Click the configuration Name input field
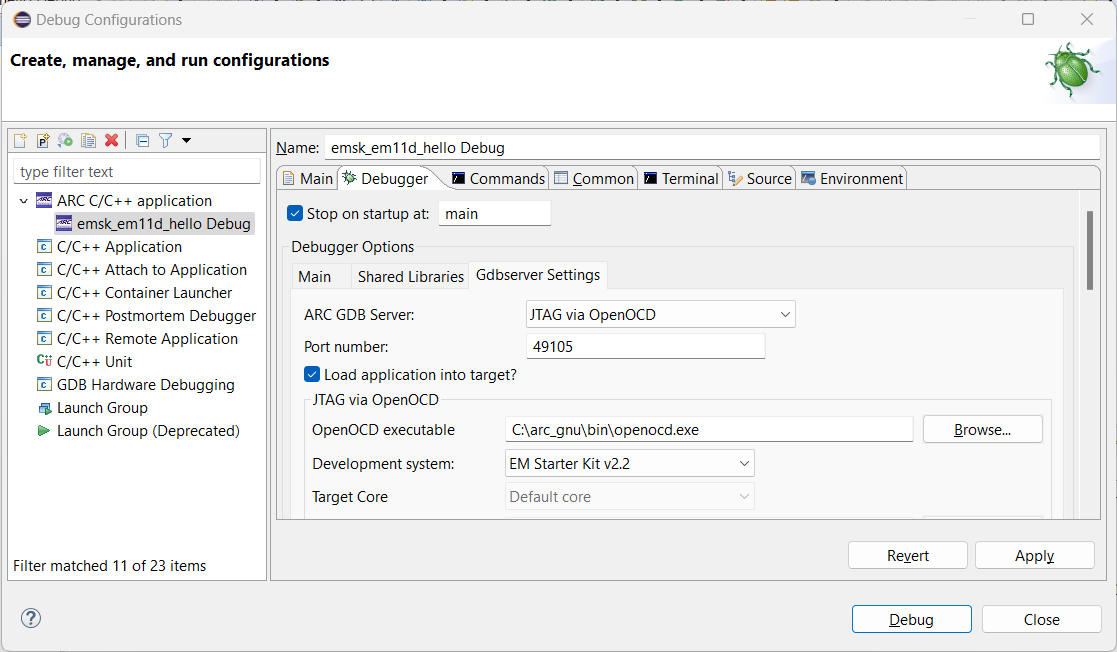 (x=712, y=148)
